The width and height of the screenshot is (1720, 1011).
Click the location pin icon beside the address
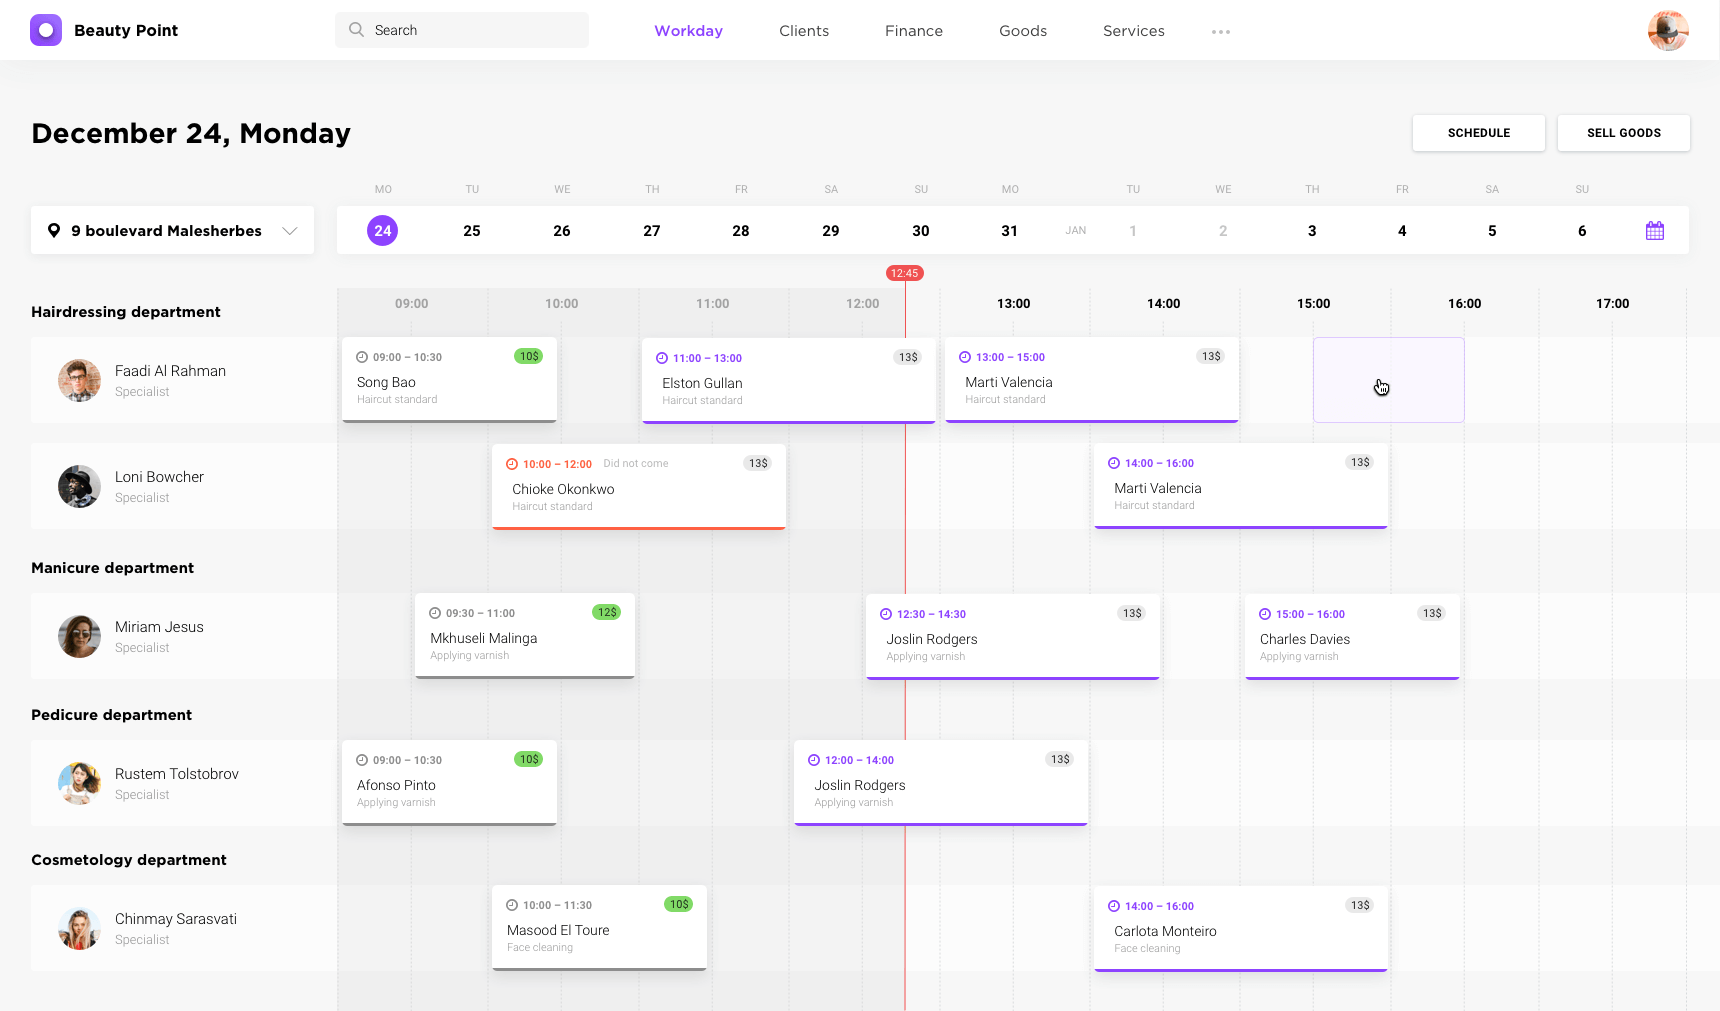[x=56, y=230]
